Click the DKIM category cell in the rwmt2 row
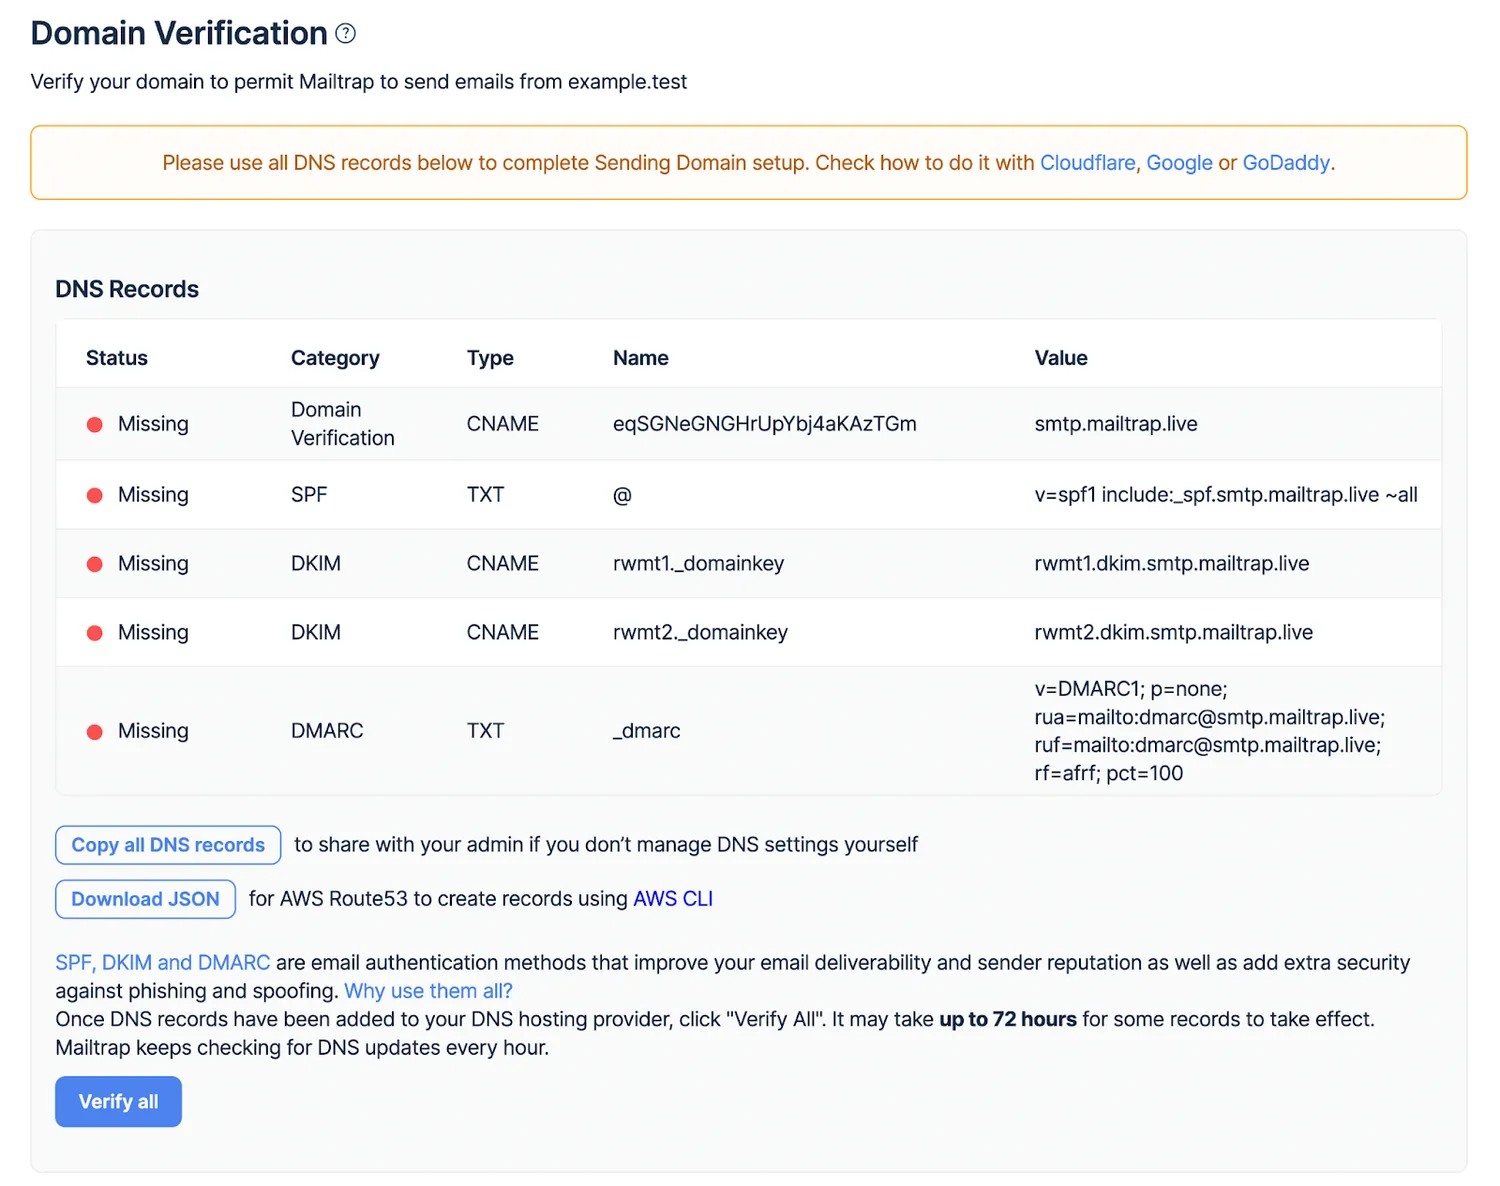 coord(316,633)
